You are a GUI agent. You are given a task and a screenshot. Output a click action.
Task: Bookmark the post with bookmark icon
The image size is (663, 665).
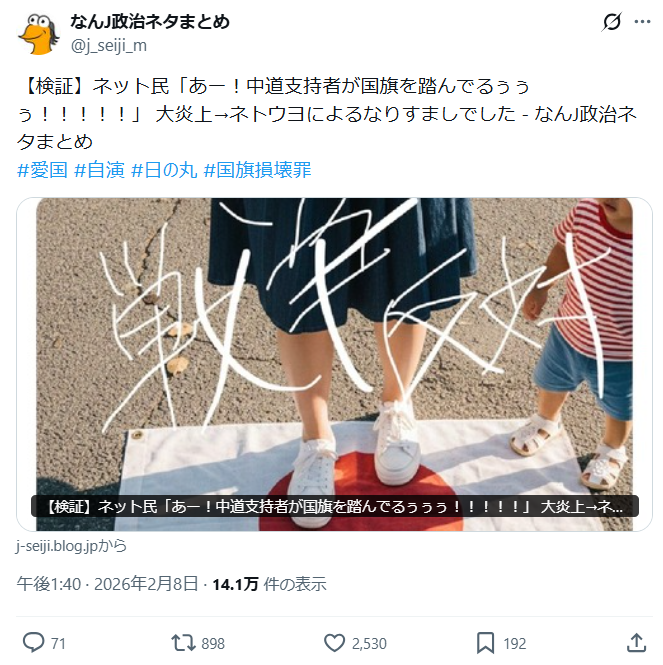pyautogui.click(x=485, y=643)
